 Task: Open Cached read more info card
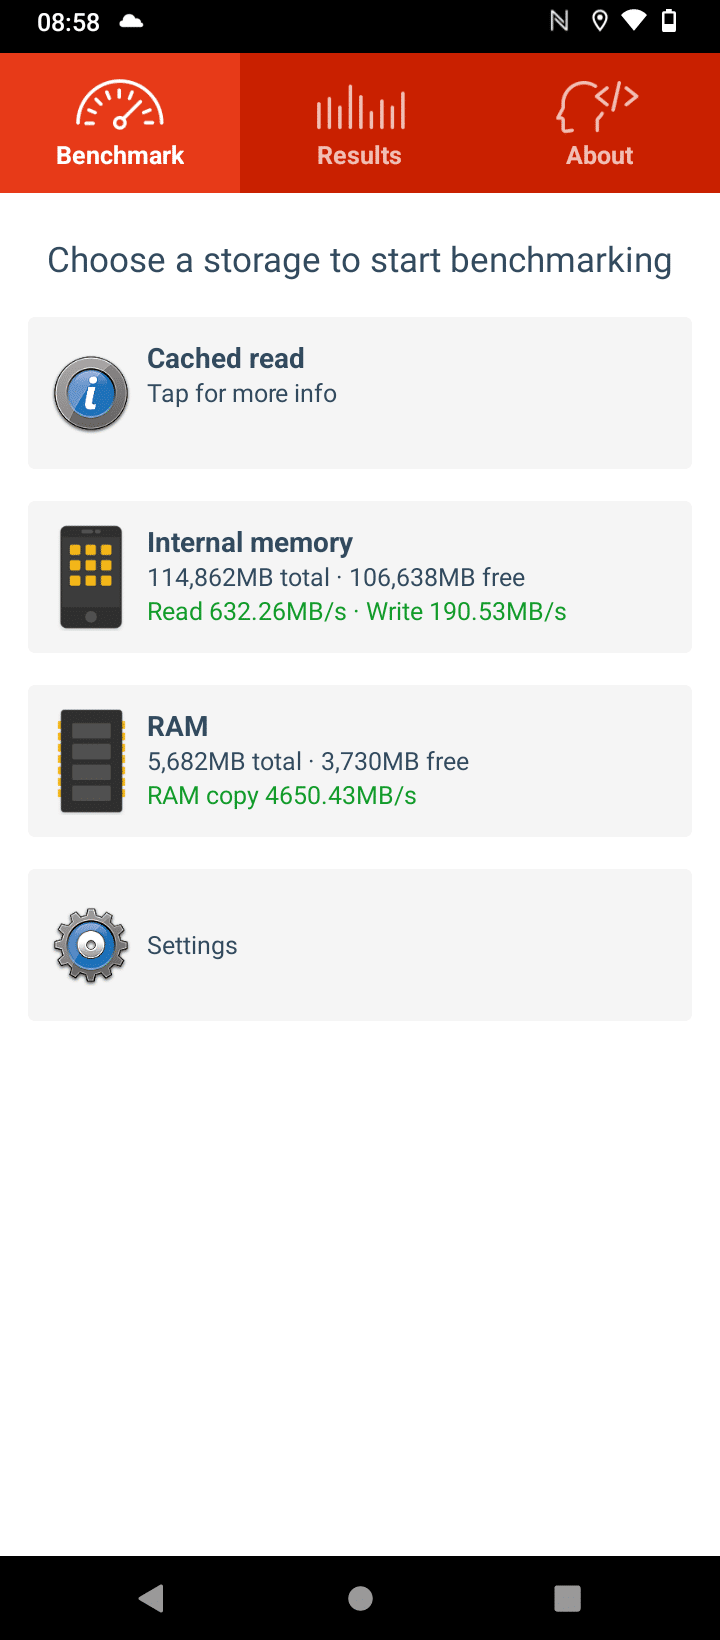point(360,393)
